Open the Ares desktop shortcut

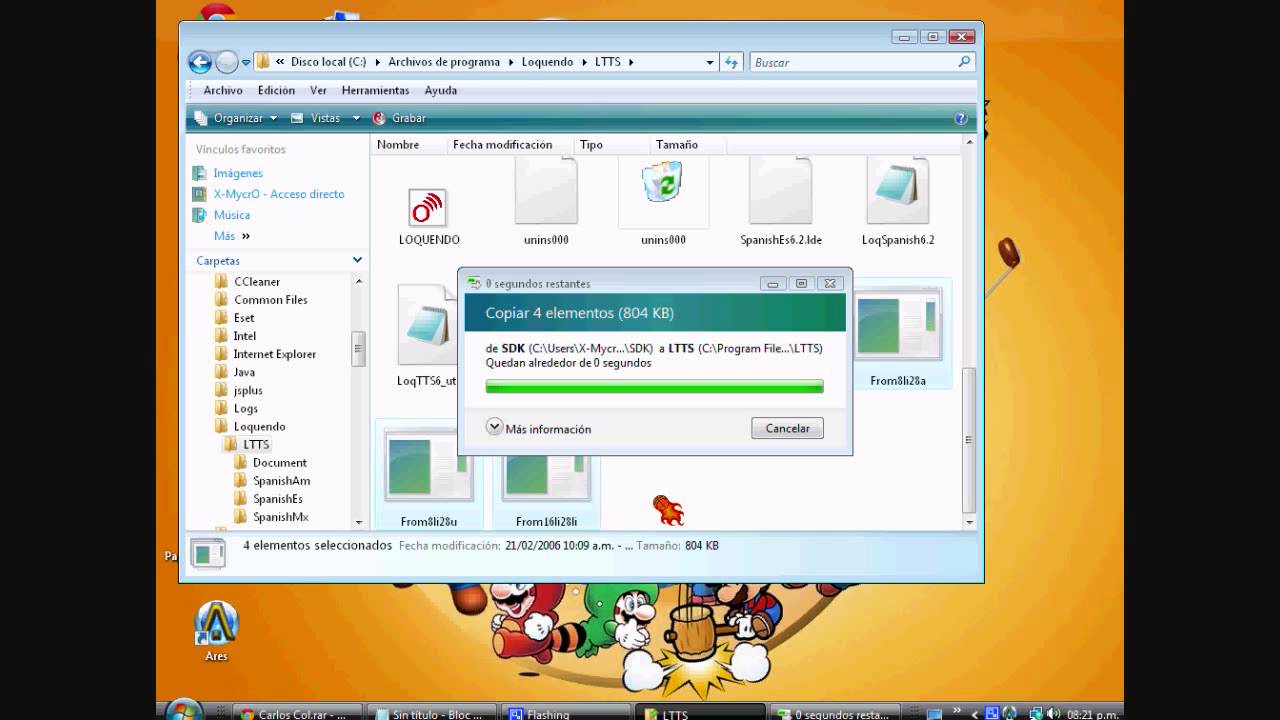[x=217, y=631]
